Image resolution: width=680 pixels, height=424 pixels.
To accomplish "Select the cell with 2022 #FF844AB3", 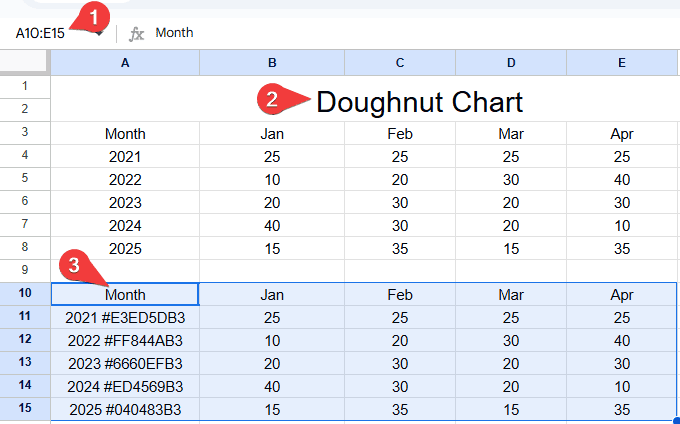I will tap(125, 340).
